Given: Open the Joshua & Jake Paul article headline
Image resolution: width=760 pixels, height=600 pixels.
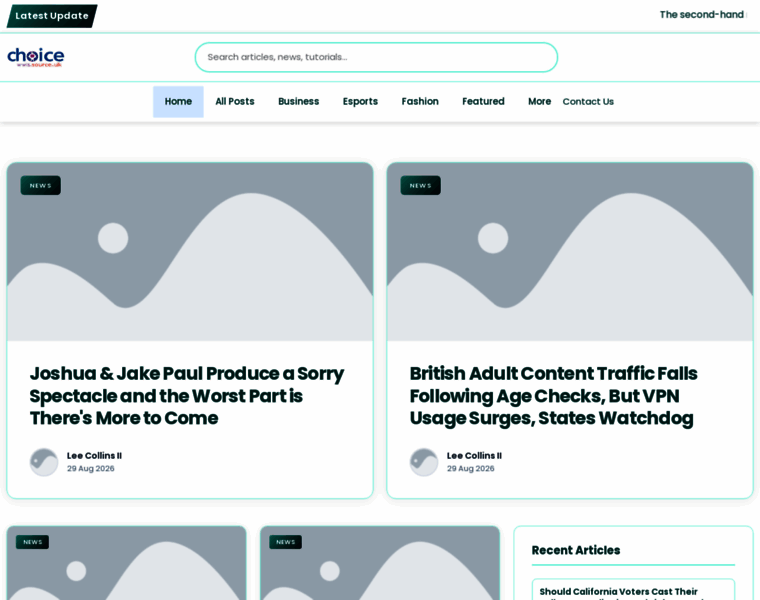Looking at the screenshot, I should [x=187, y=396].
